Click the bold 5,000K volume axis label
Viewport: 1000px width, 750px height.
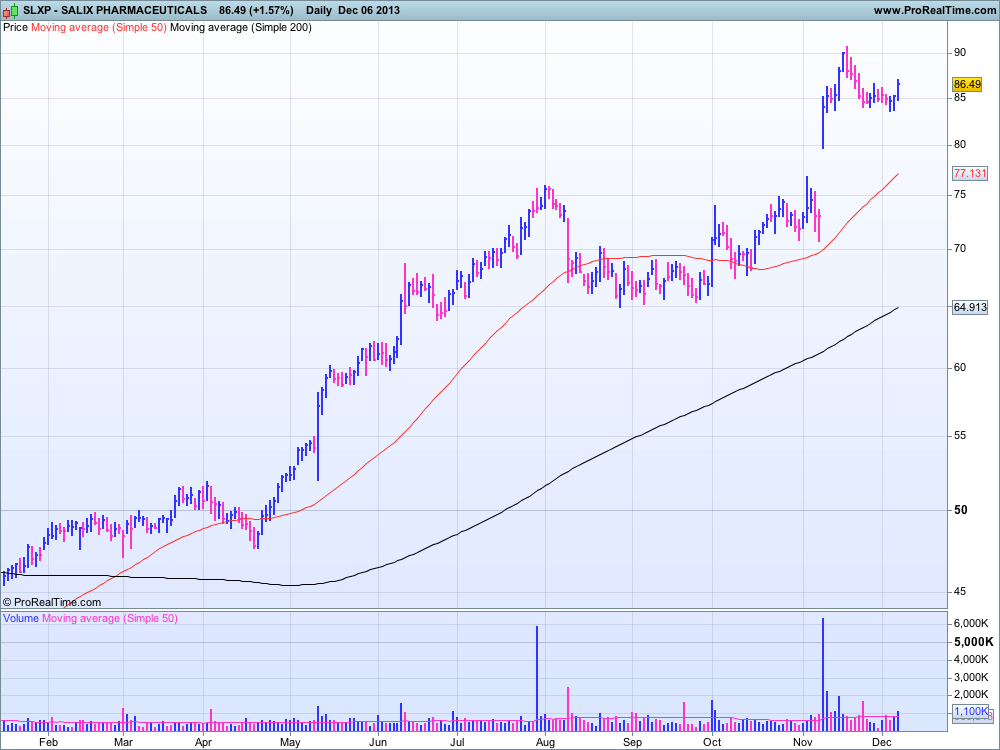[973, 642]
